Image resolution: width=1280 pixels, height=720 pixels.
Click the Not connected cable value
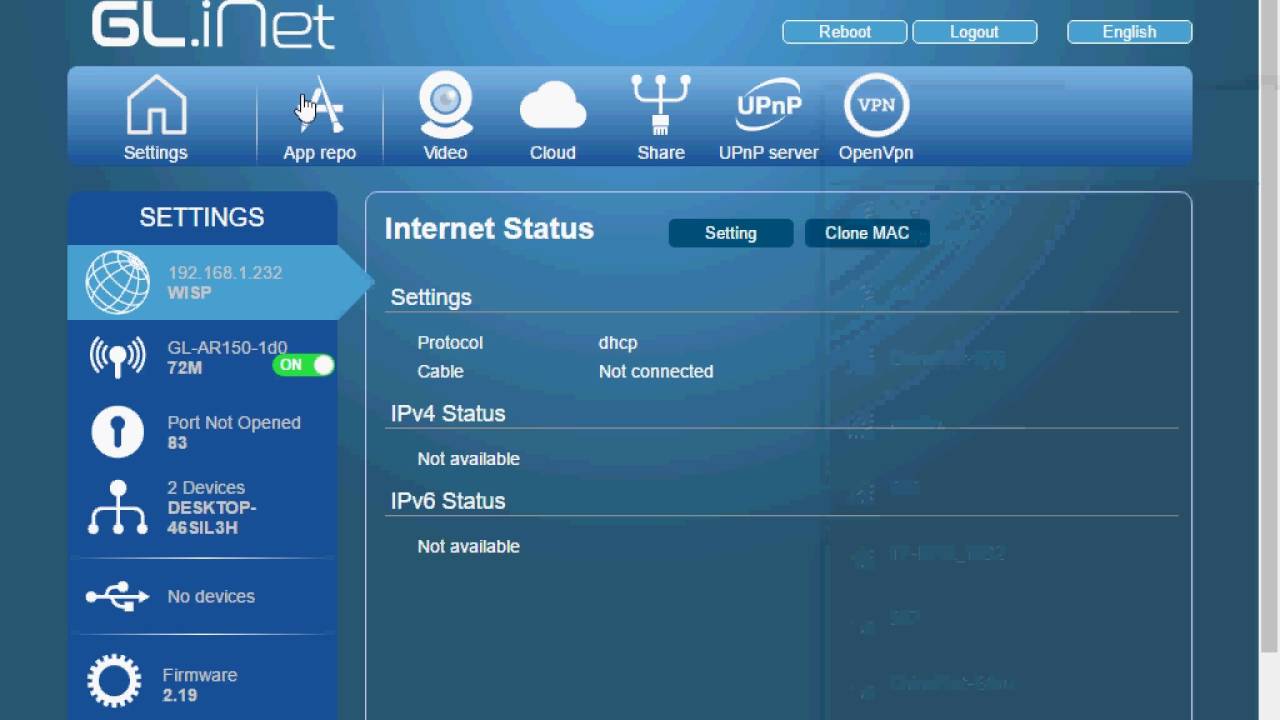656,371
